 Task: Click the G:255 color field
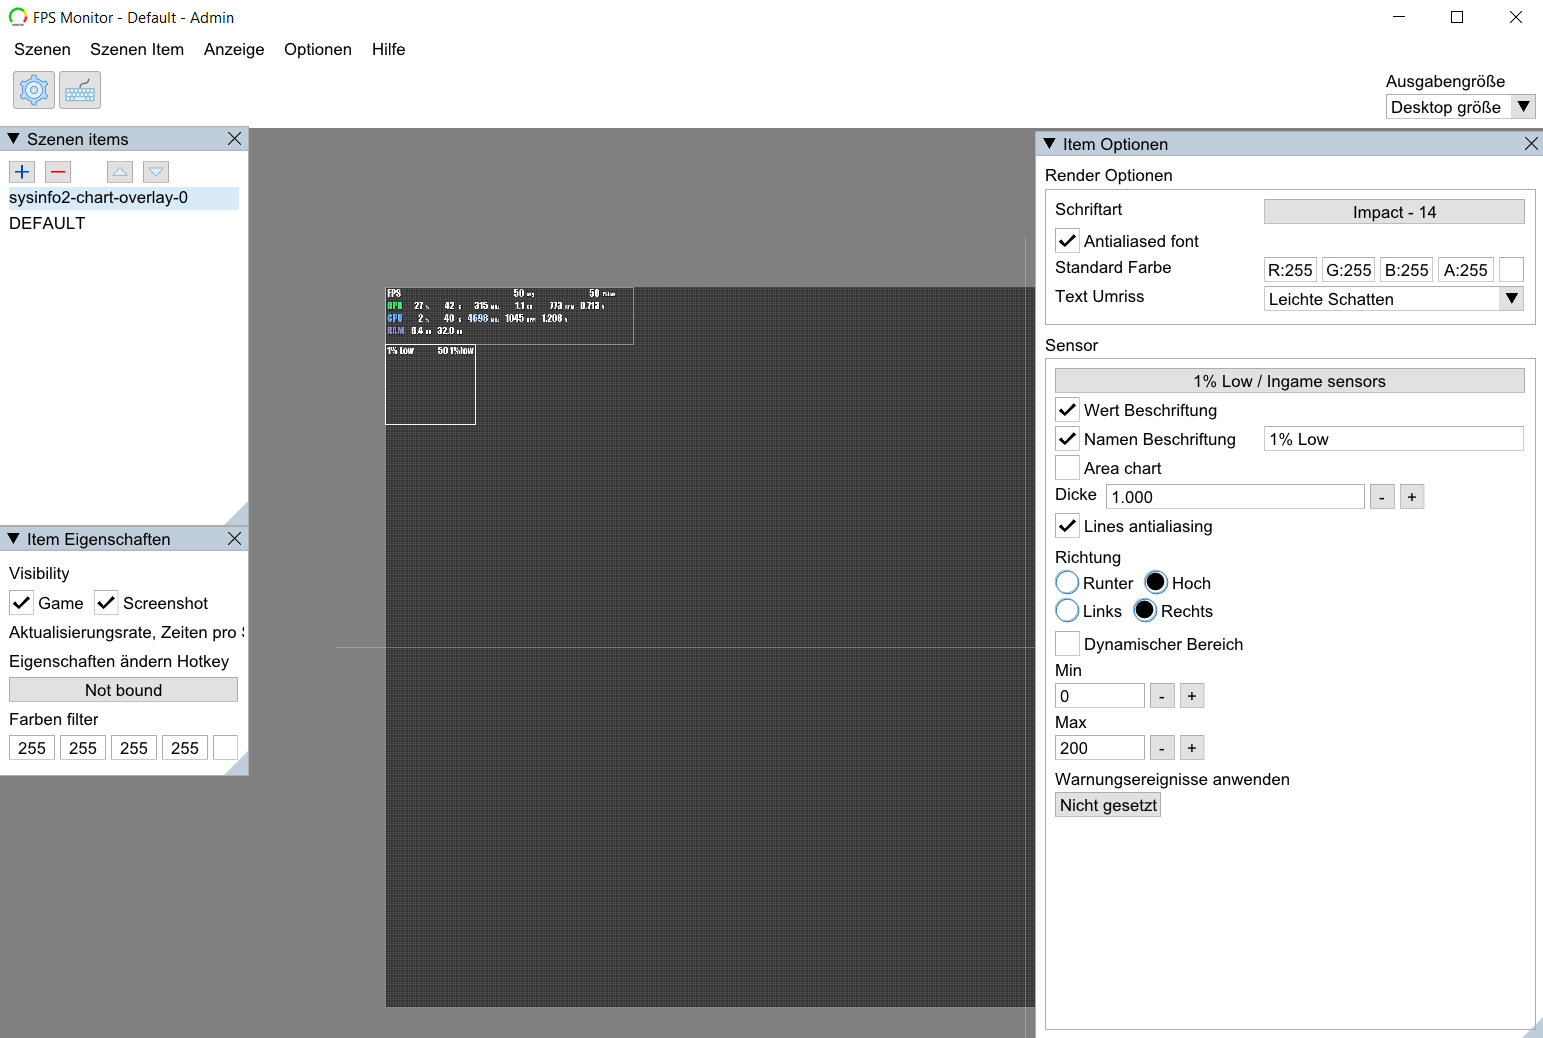pos(1348,270)
